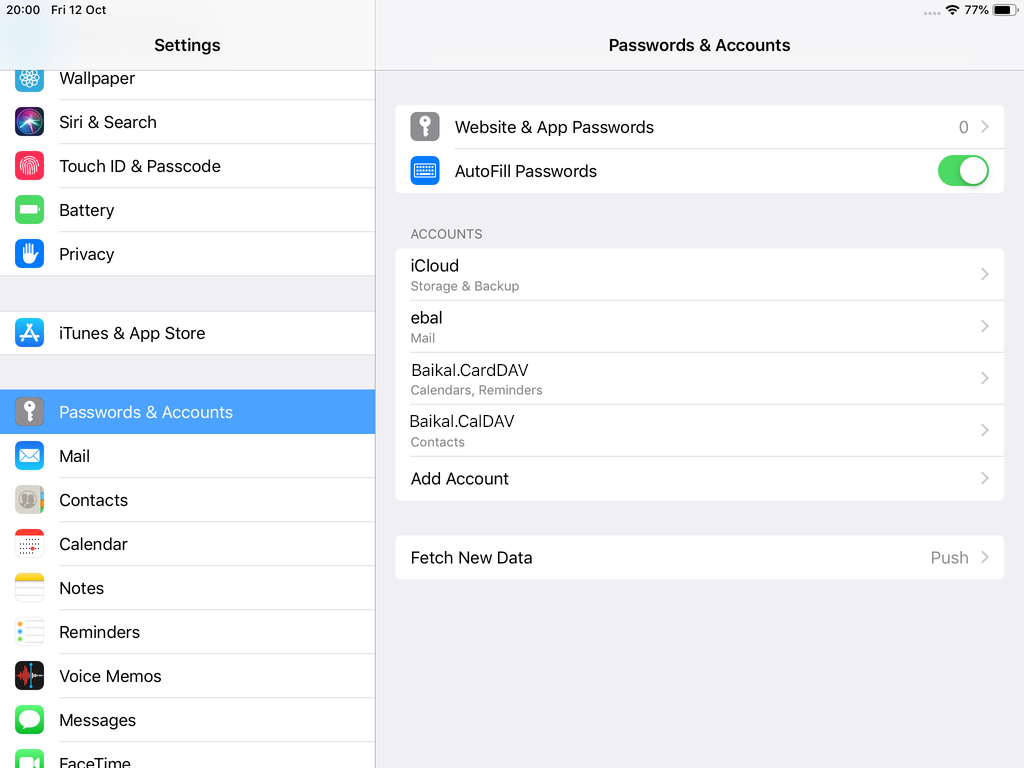Click the Battery icon in the sidebar

pyautogui.click(x=29, y=210)
